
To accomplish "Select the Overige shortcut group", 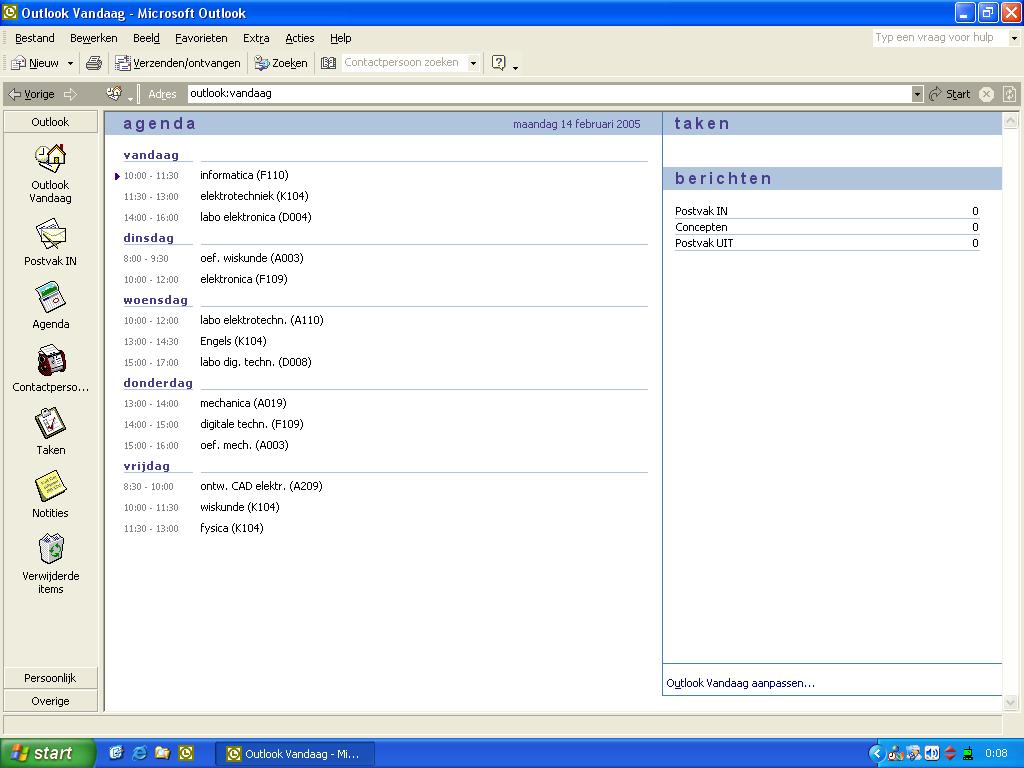I will click(x=50, y=701).
